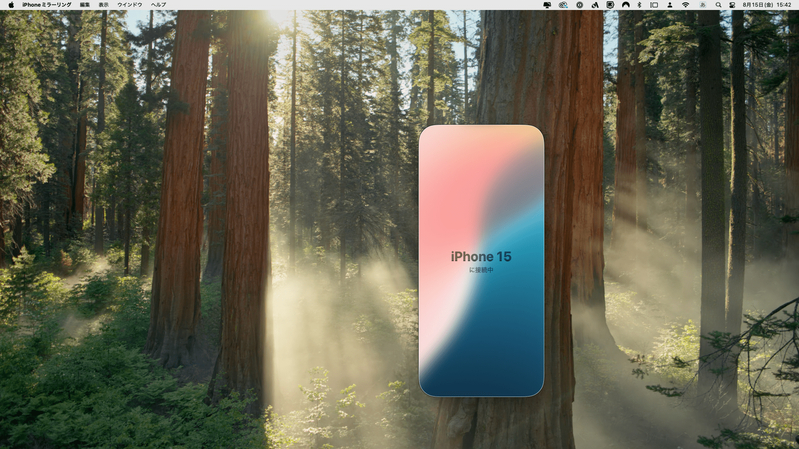The image size is (799, 449).
Task: Open the 1Password menu bar icon
Action: (579, 5)
